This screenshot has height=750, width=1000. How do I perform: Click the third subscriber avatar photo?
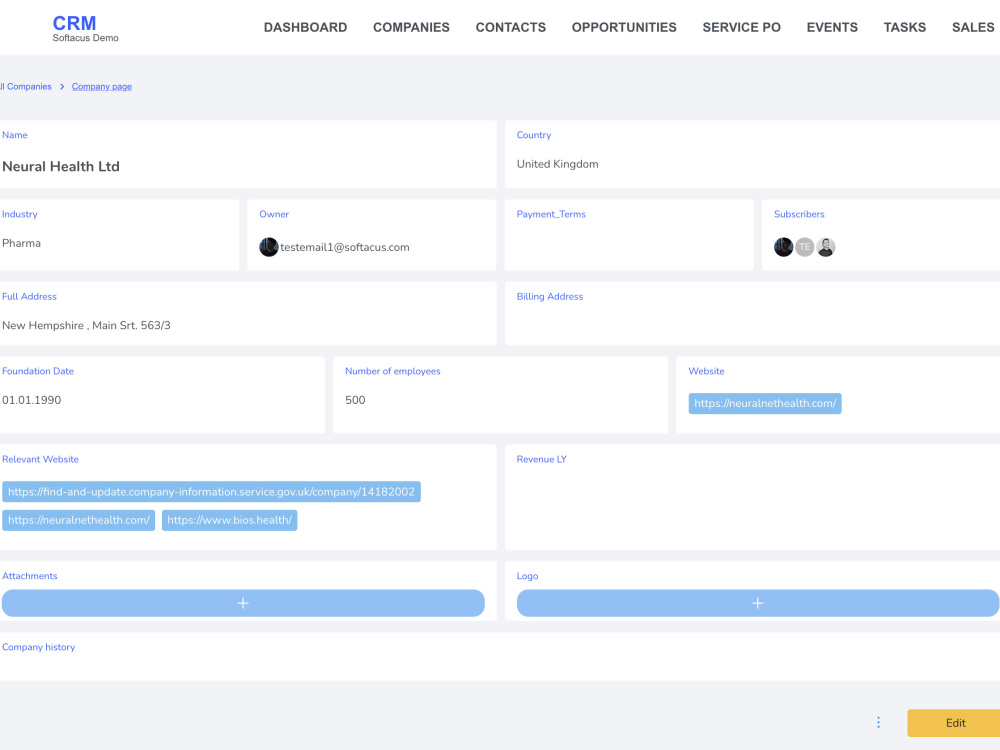(x=825, y=247)
